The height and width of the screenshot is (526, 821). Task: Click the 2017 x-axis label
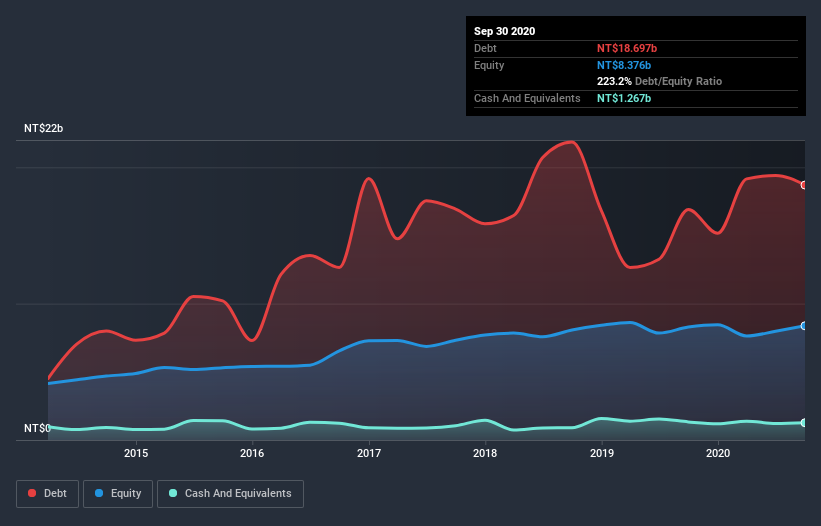[x=369, y=453]
